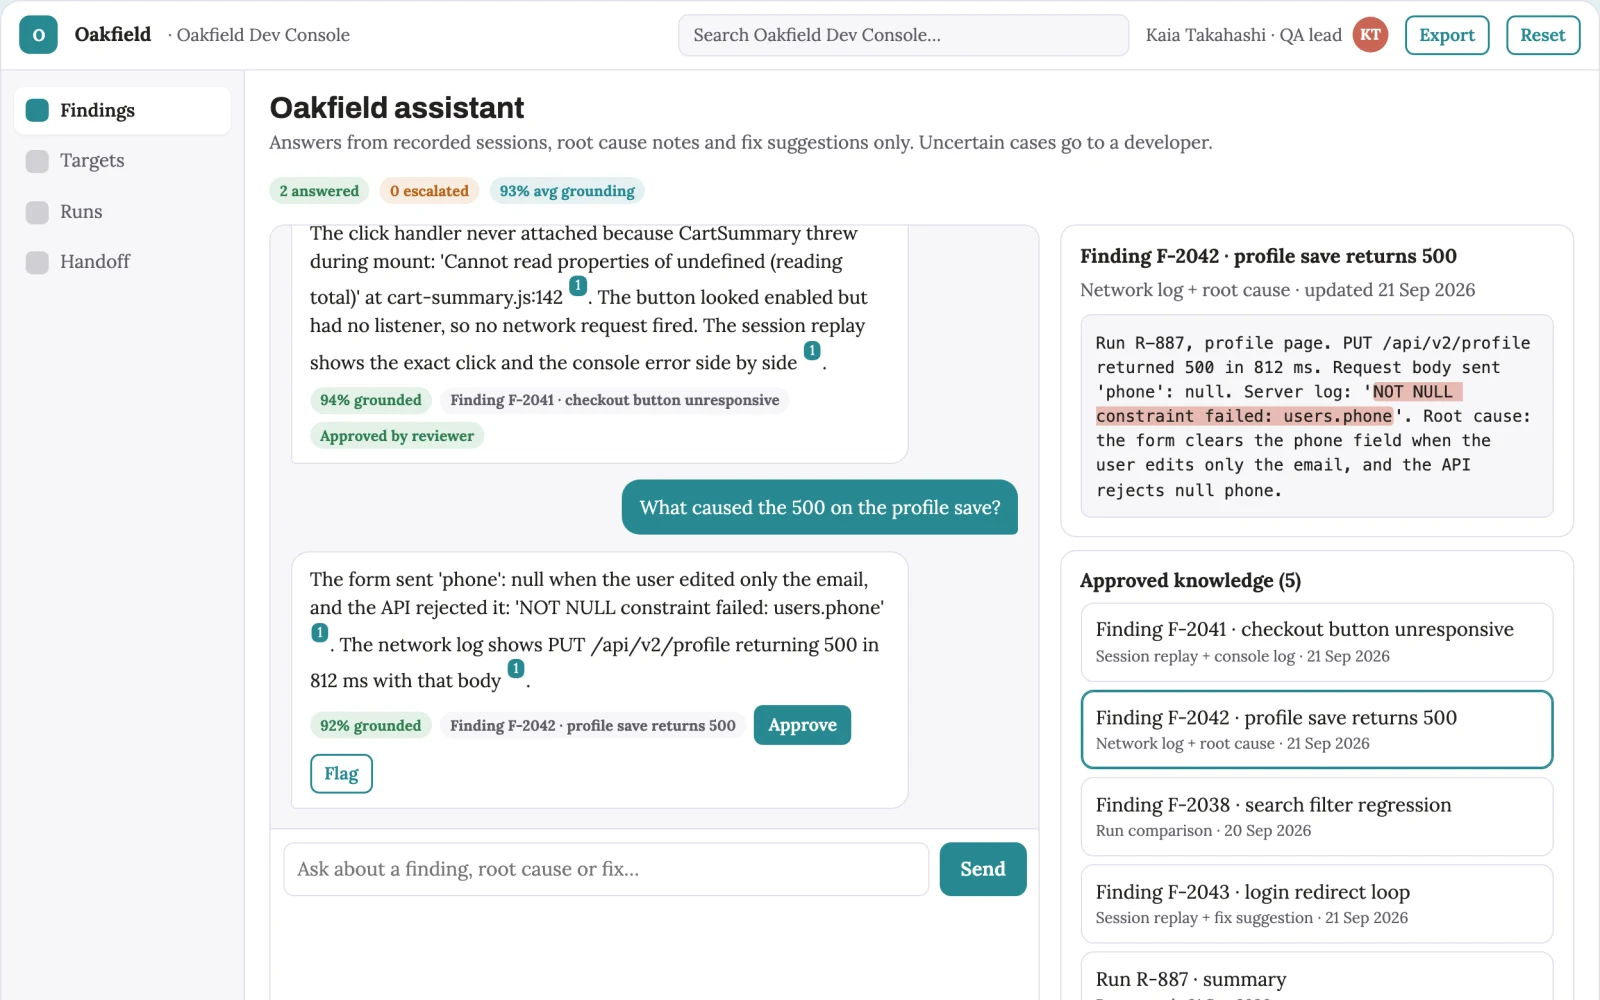Click the Finding F-2041 source chip
Image resolution: width=1600 pixels, height=1000 pixels.
[614, 400]
